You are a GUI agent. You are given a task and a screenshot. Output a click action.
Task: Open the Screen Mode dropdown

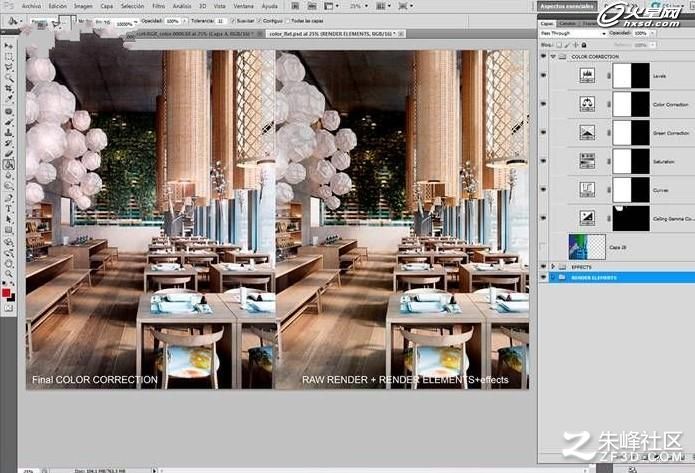click(406, 6)
